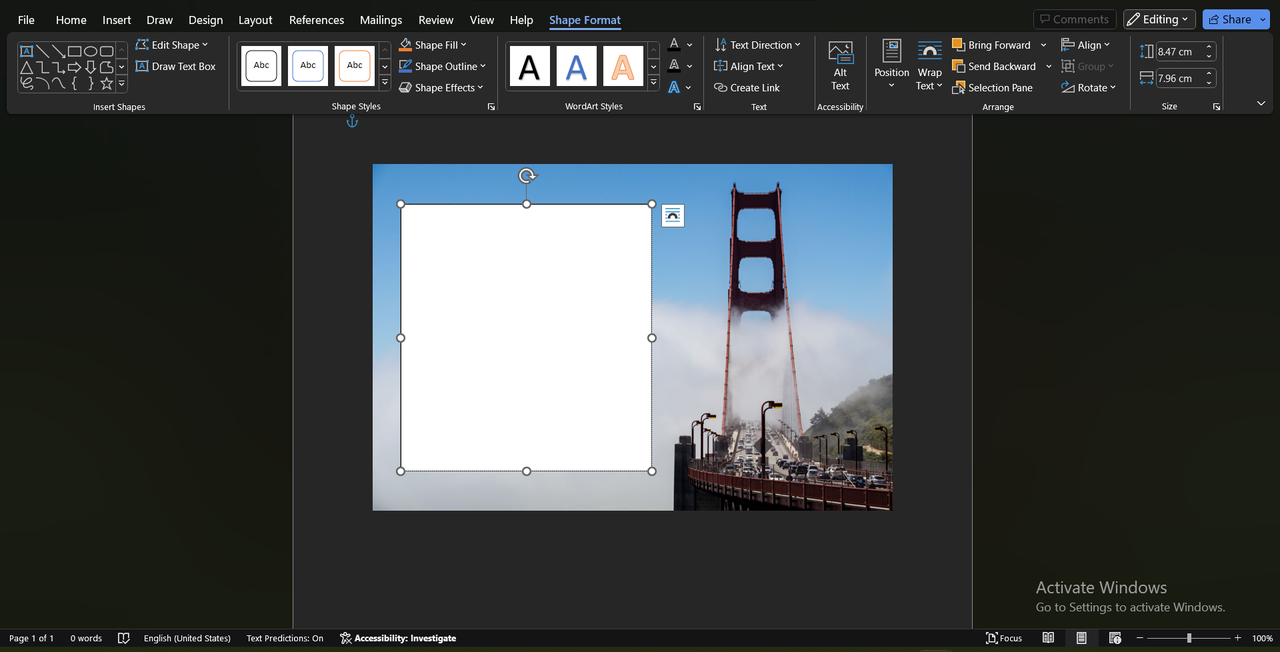
Task: Open the Wrap Text menu
Action: [x=930, y=65]
